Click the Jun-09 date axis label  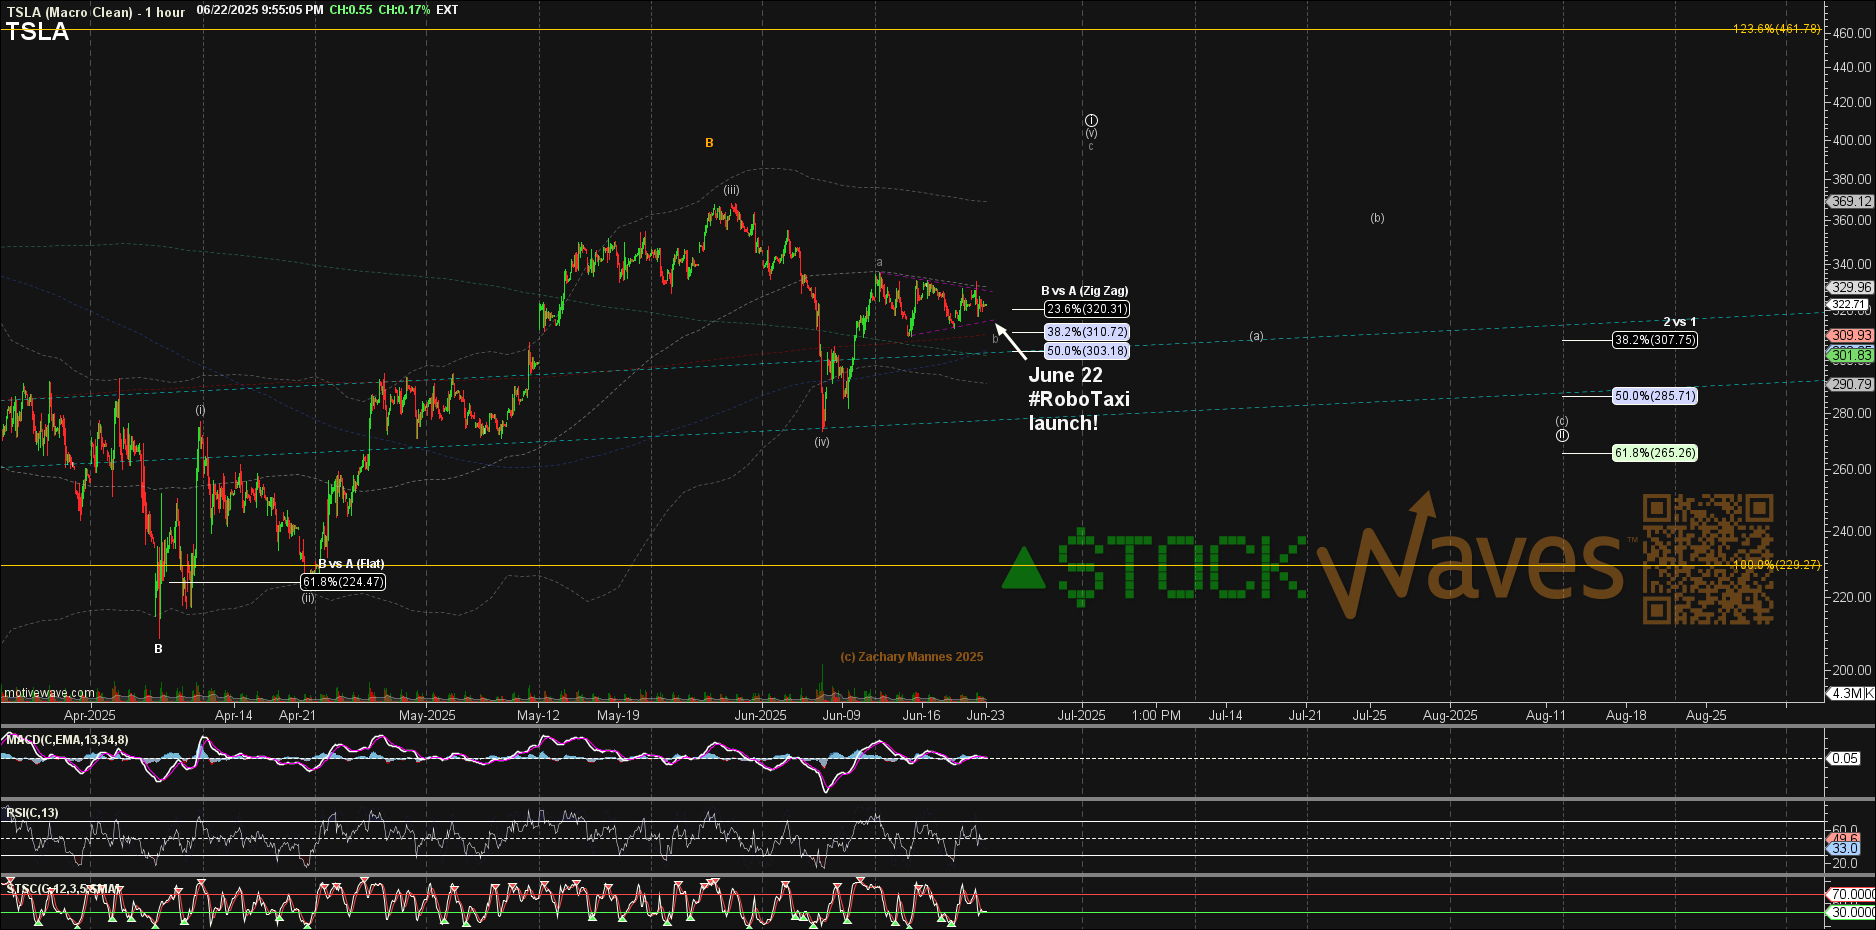click(841, 715)
